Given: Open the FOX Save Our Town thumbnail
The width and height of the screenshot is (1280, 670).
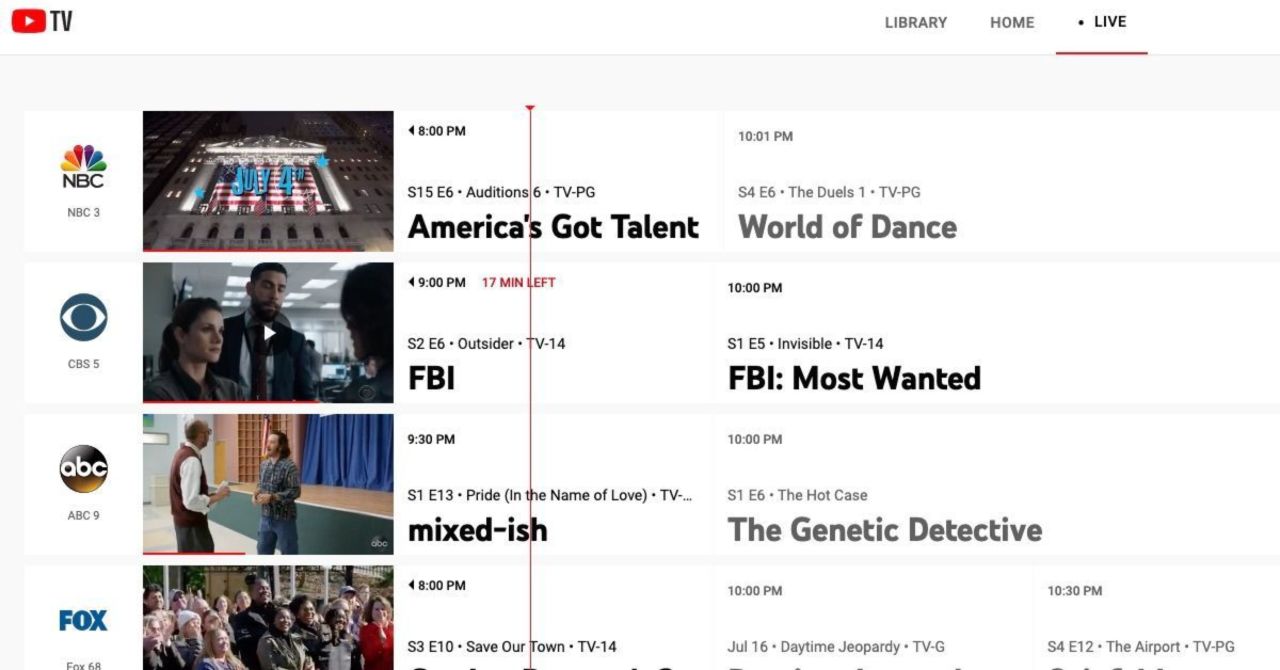Looking at the screenshot, I should point(268,618).
